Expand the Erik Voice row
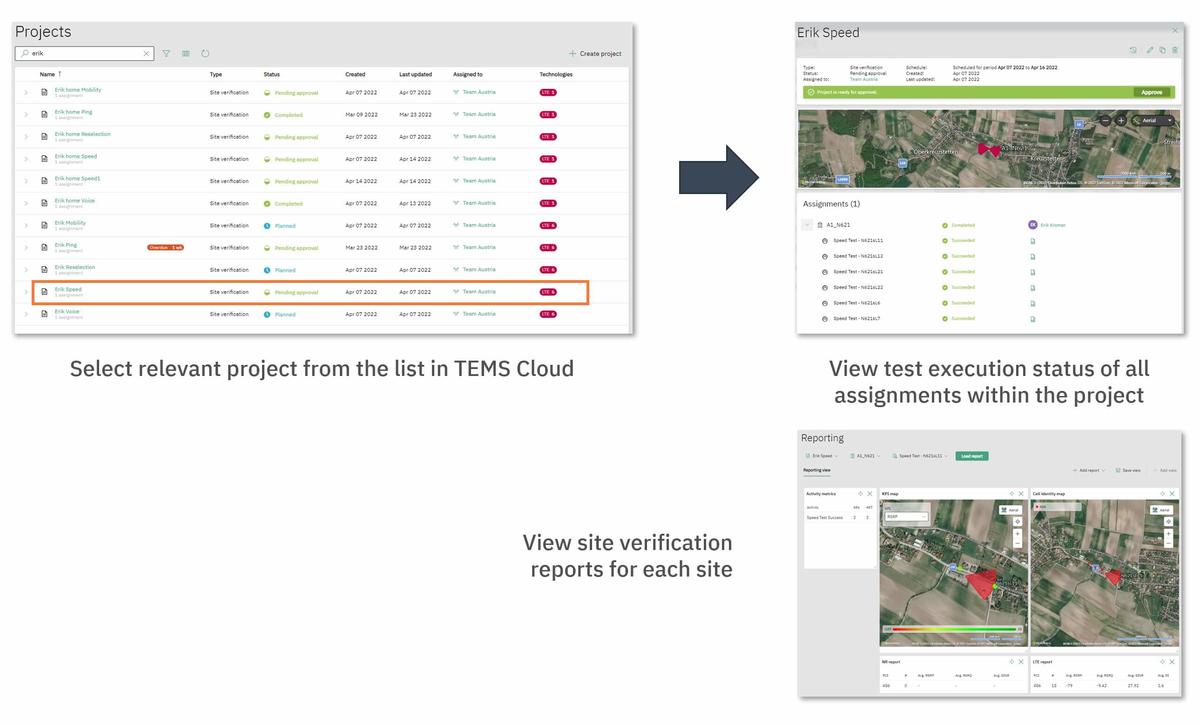 [26, 314]
